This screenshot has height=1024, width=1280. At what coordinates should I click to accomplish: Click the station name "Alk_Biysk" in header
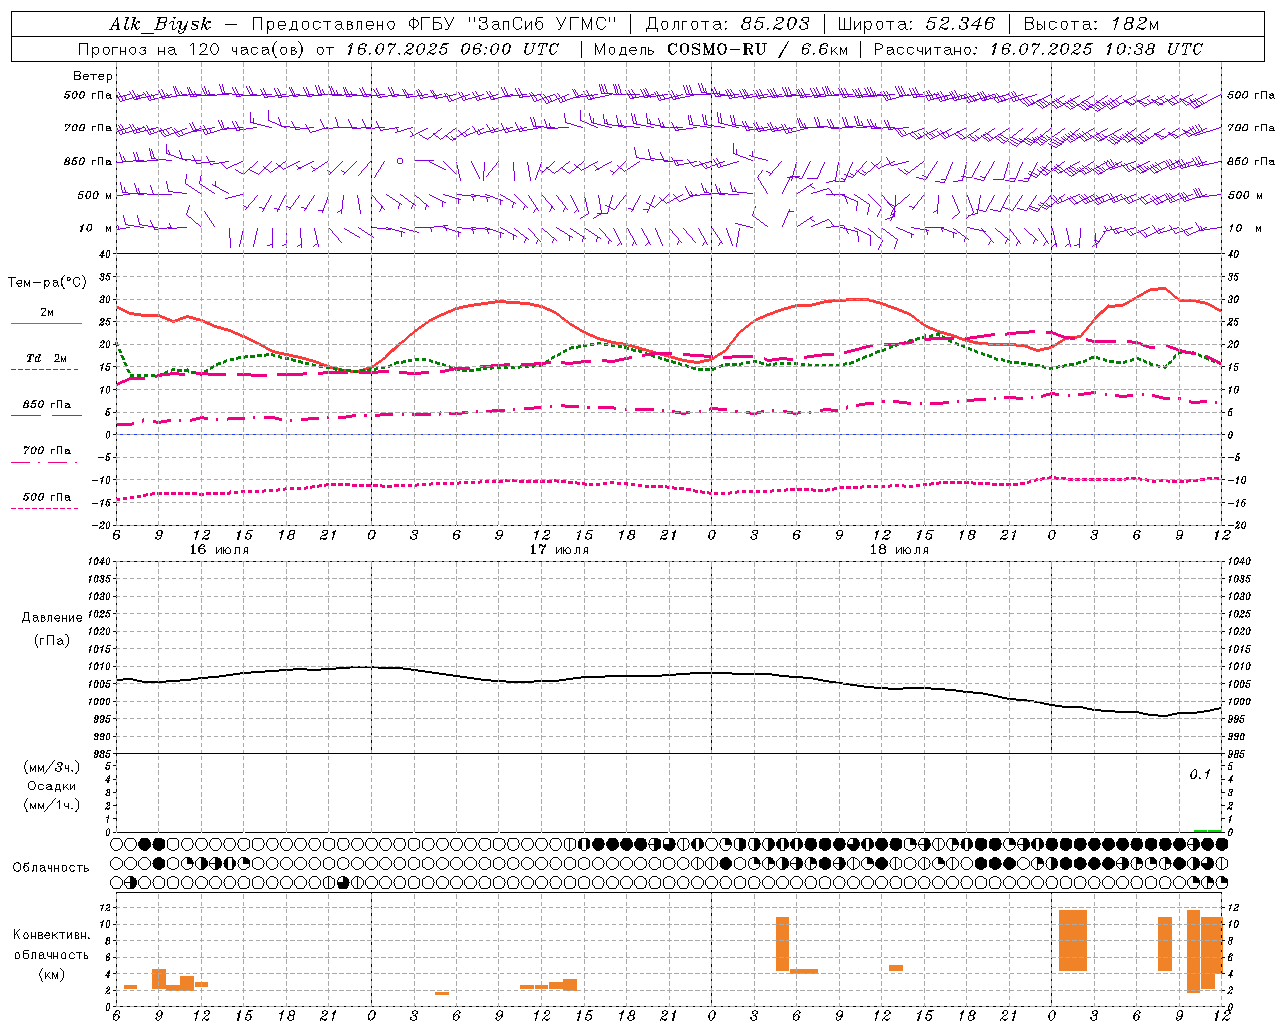coord(160,24)
